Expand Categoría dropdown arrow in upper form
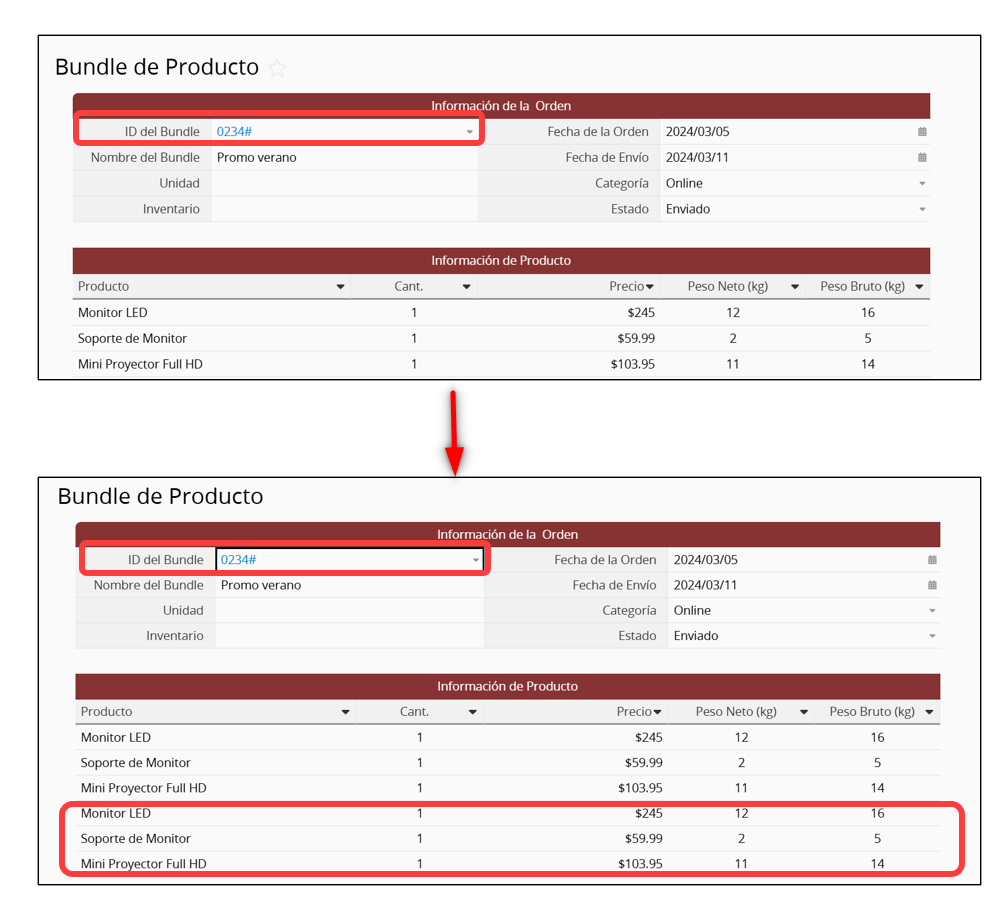1006x903 pixels. 922,184
